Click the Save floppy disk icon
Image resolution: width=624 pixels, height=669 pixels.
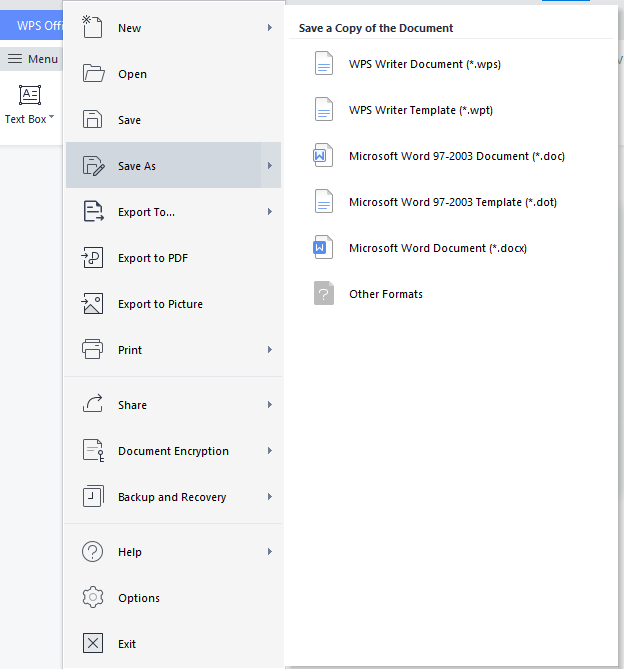click(x=92, y=120)
